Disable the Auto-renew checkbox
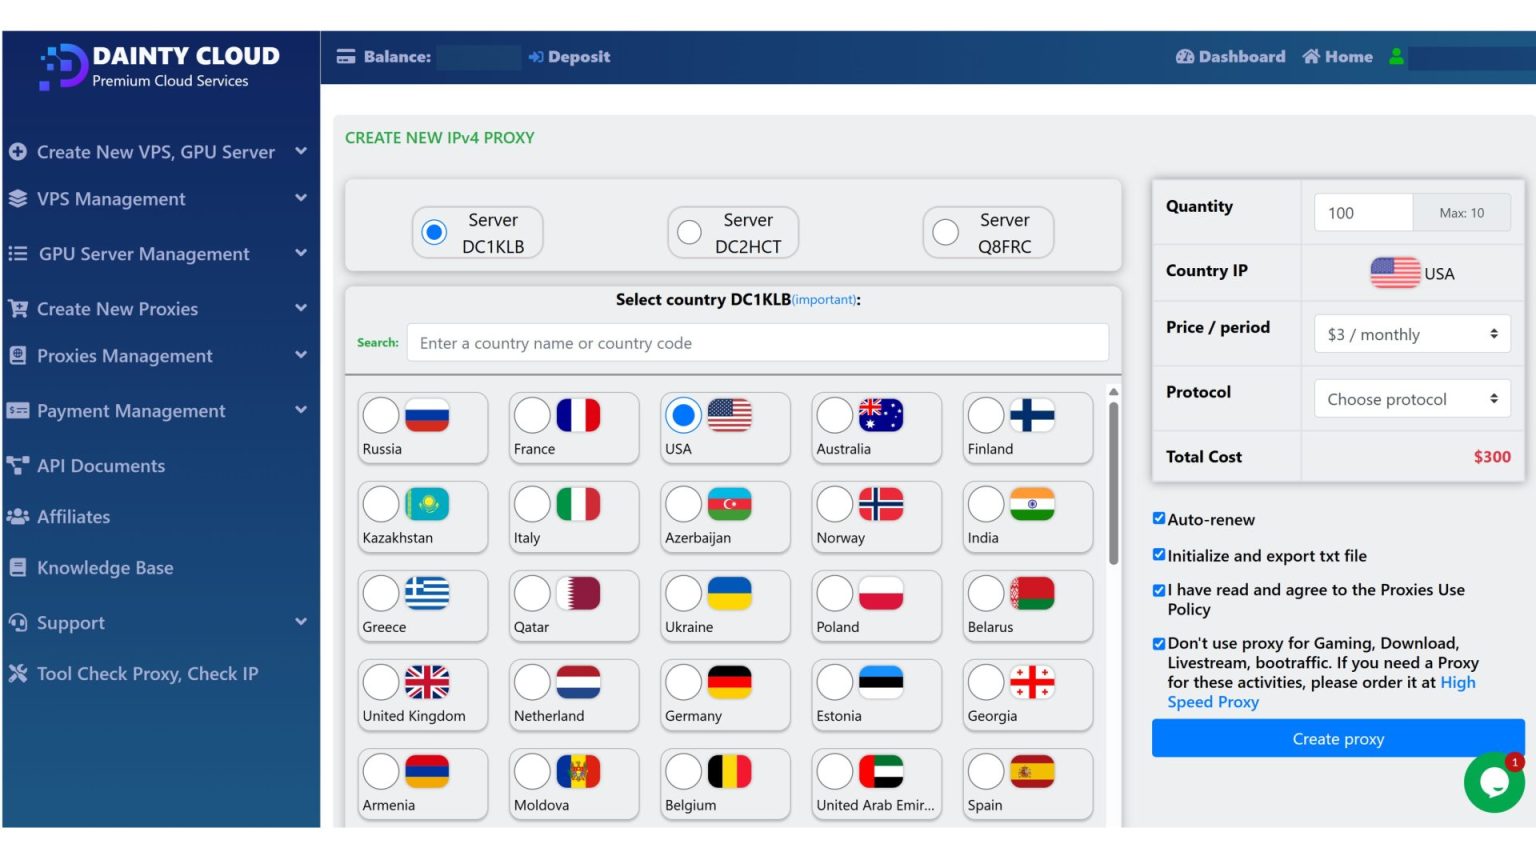The image size is (1536, 864). [1159, 518]
